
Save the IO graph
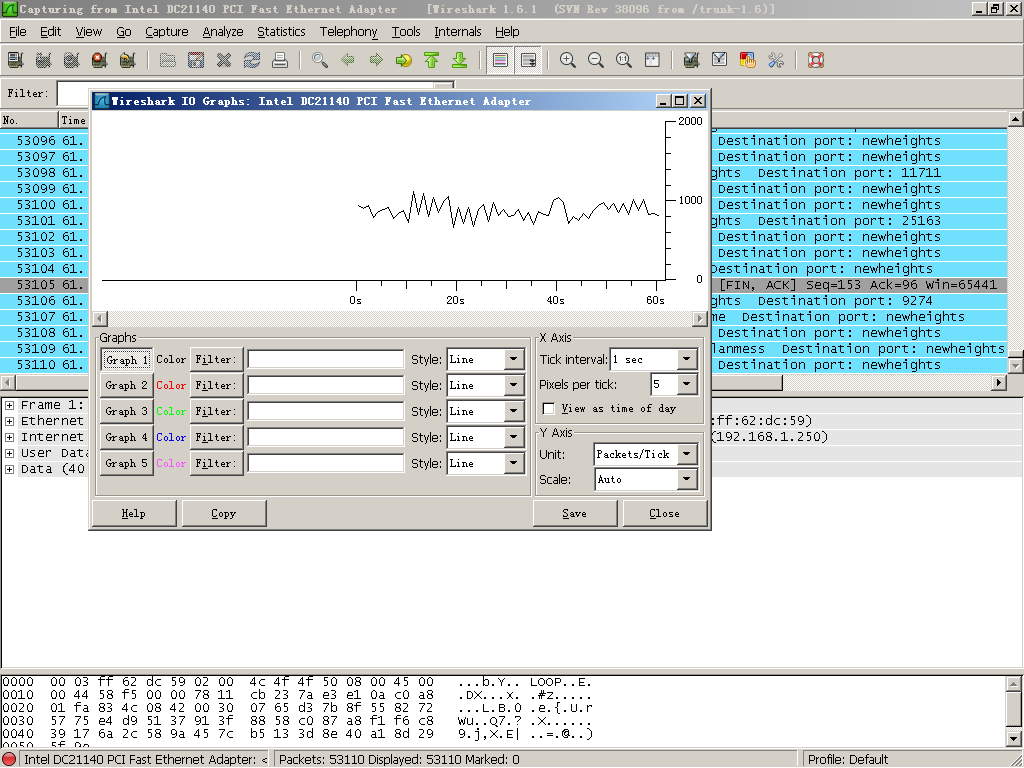pos(575,514)
